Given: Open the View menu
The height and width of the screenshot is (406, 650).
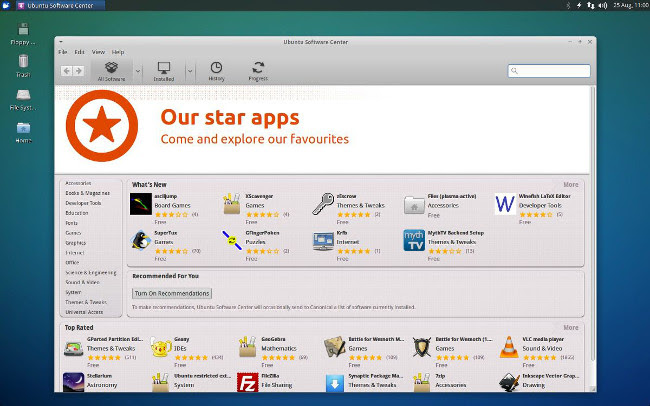Looking at the screenshot, I should pos(98,52).
